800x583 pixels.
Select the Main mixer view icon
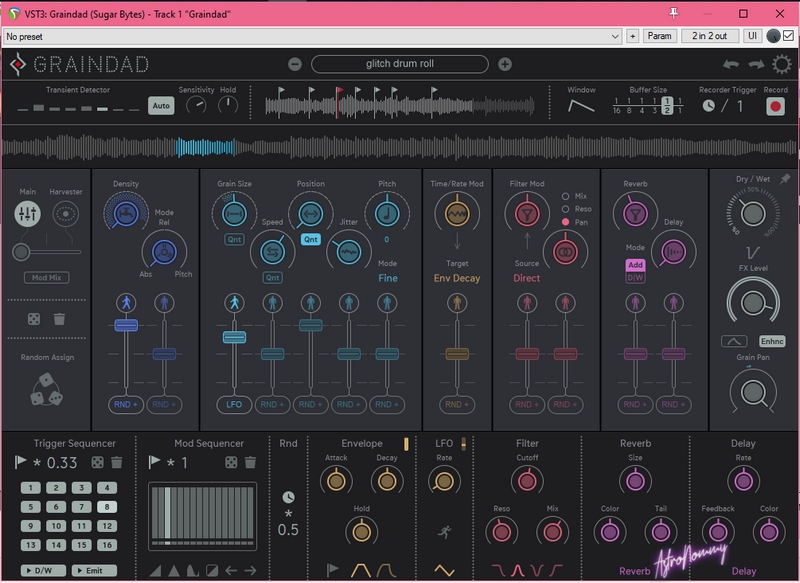pyautogui.click(x=28, y=213)
